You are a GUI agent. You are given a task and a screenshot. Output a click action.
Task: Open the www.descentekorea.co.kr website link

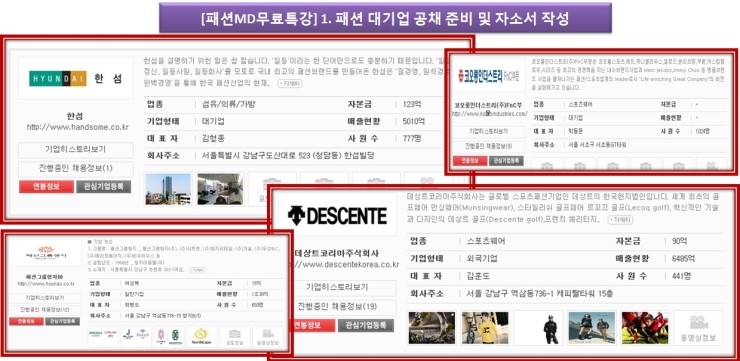[x=345, y=265]
